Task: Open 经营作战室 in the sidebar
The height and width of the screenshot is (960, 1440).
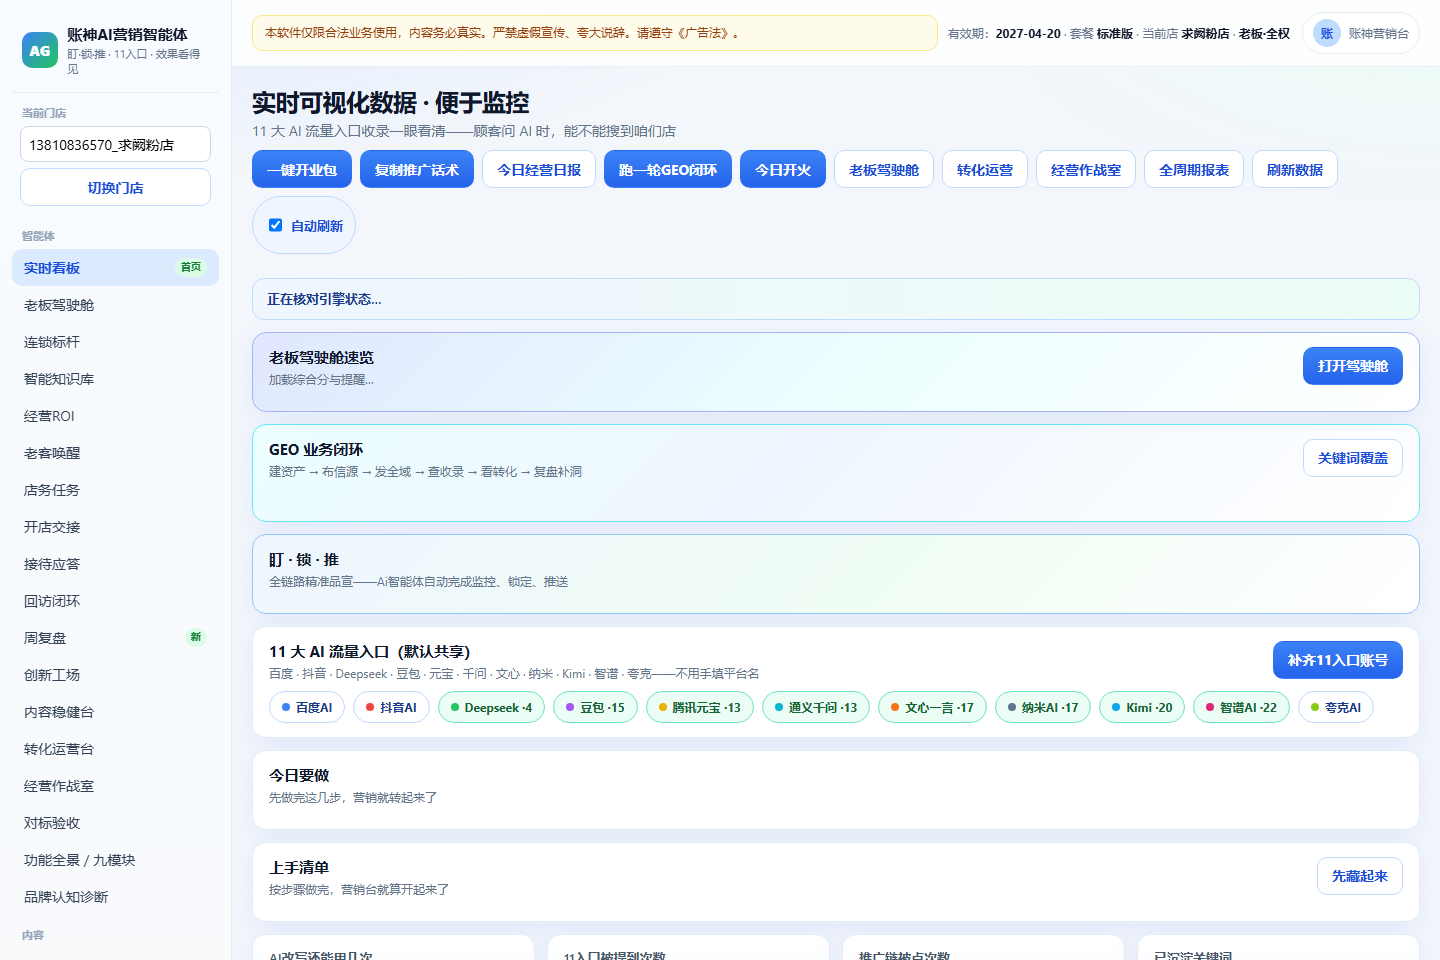Action: click(115, 786)
